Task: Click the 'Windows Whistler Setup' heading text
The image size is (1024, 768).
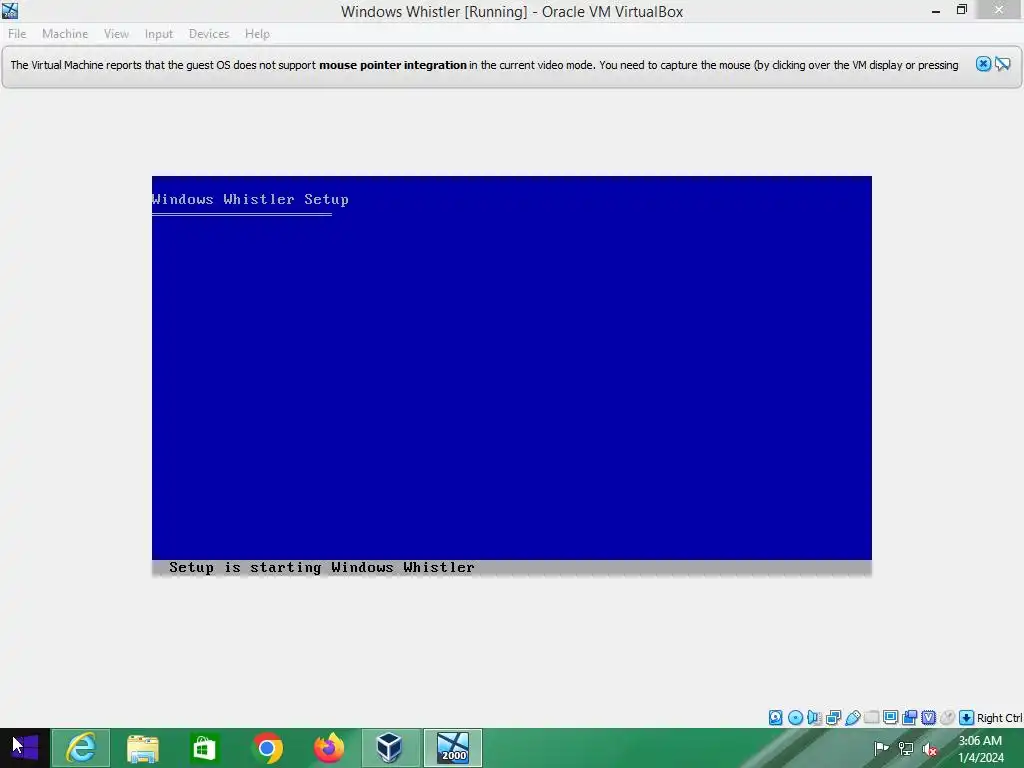Action: point(251,199)
